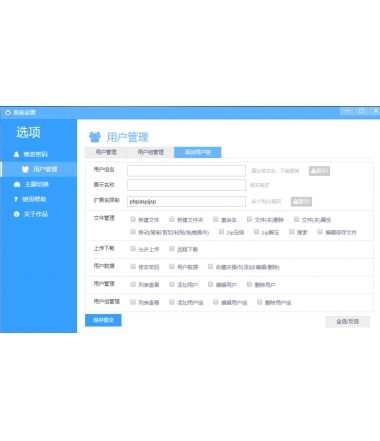The width and height of the screenshot is (380, 441).
Task: Click the 主题切换 theme icon in sidebar
Action: [17, 184]
